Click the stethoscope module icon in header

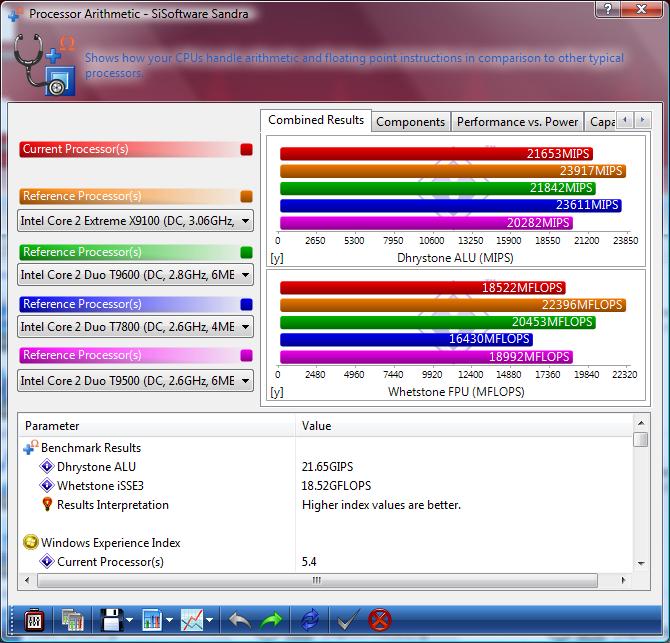(x=45, y=65)
